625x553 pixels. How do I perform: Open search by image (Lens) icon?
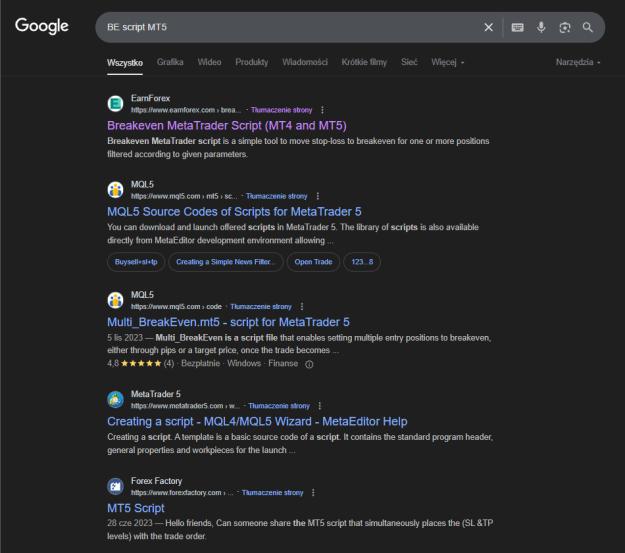(564, 27)
